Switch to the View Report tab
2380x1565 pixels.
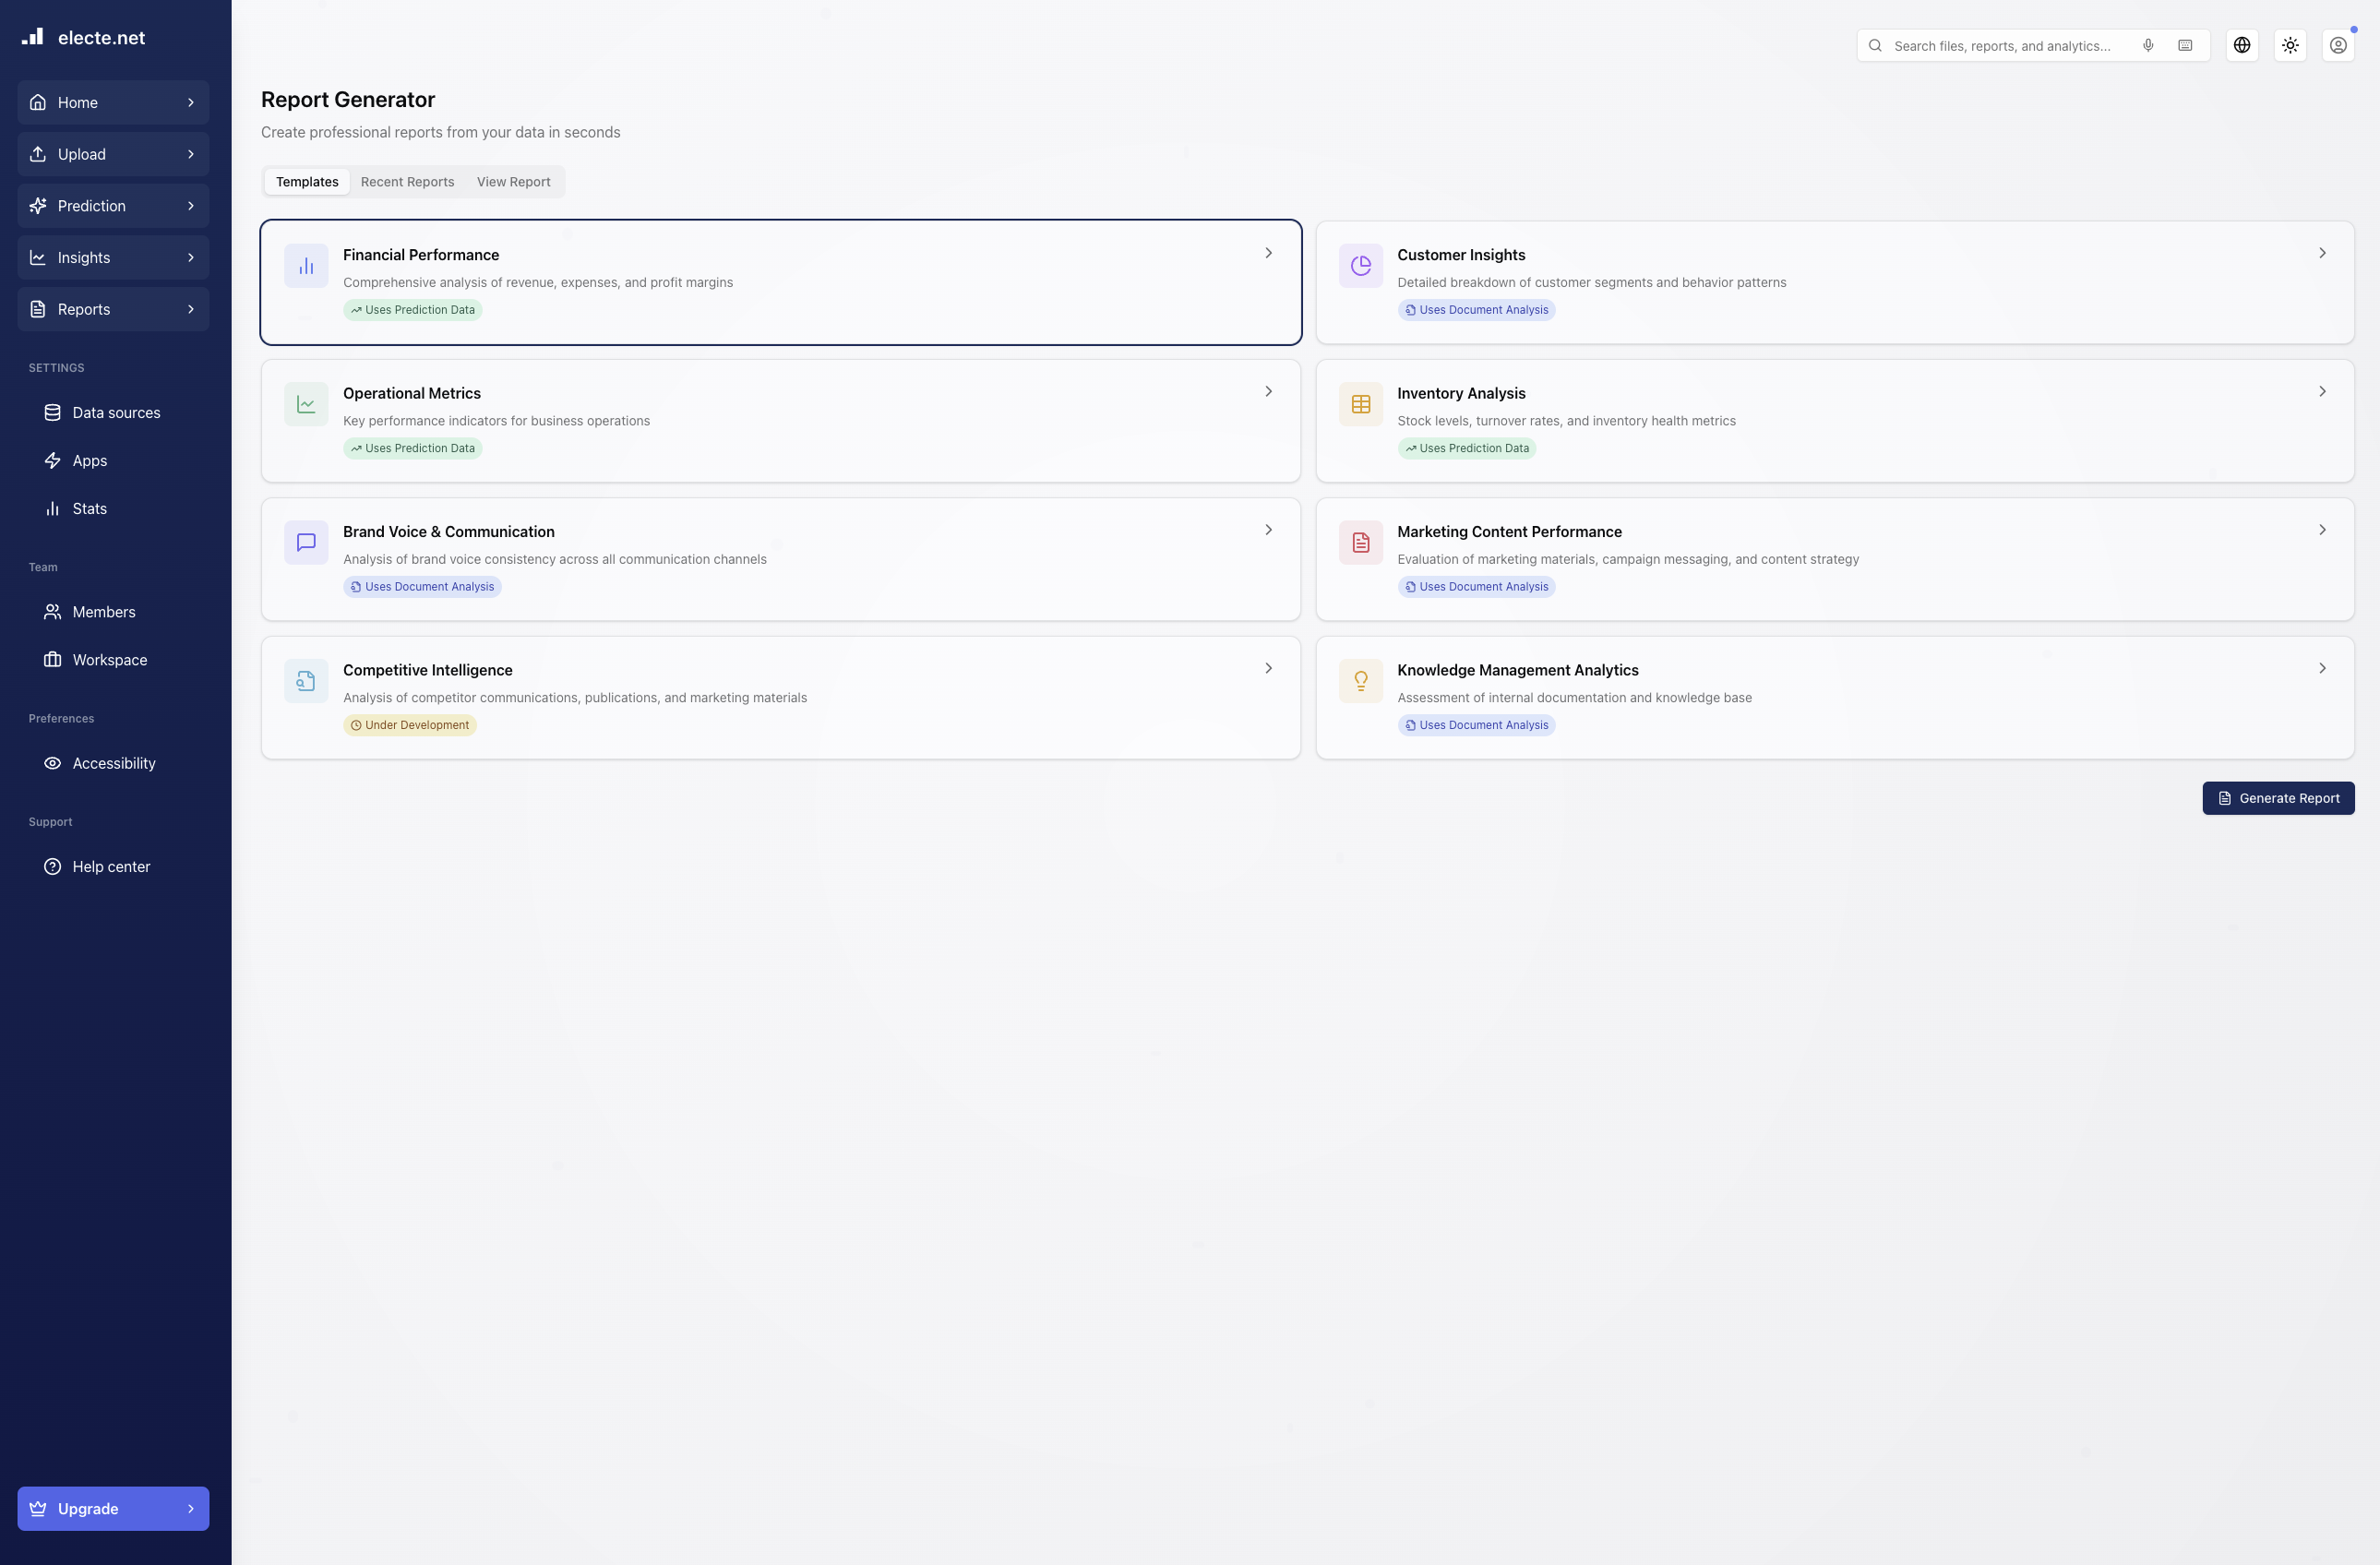coord(513,182)
